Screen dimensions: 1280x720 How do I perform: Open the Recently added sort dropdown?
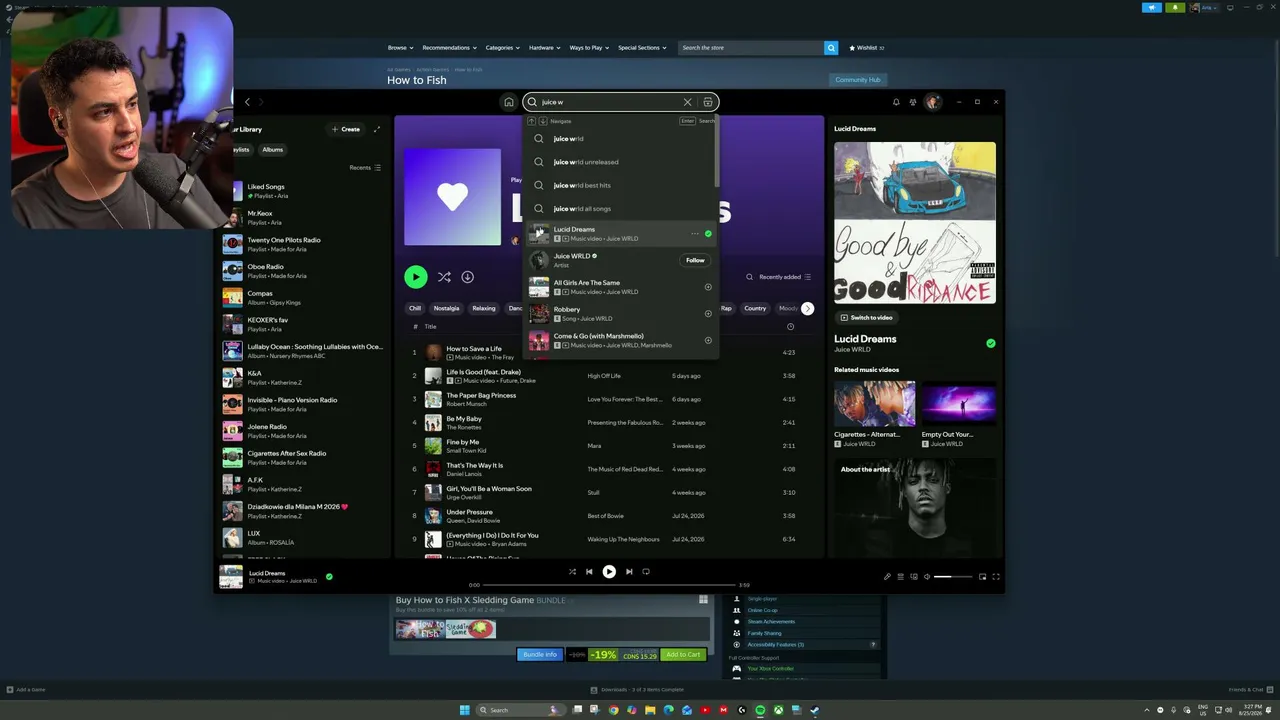785,277
